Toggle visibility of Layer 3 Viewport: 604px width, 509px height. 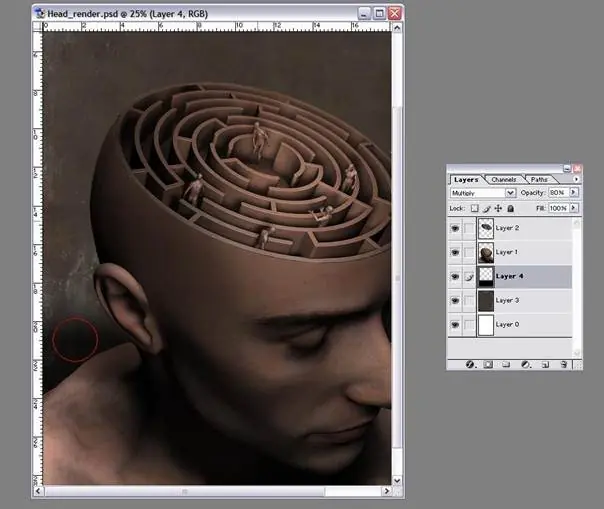pyautogui.click(x=456, y=301)
